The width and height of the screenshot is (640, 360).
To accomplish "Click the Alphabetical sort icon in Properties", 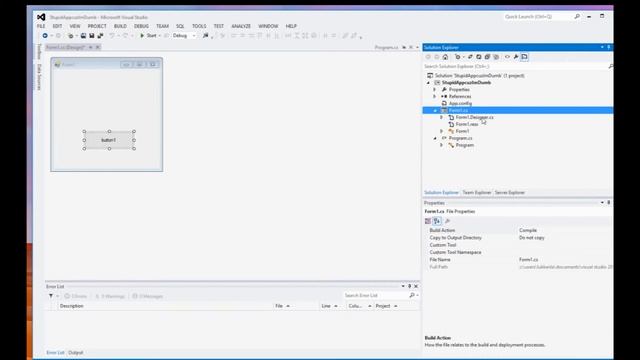I will pos(437,221).
